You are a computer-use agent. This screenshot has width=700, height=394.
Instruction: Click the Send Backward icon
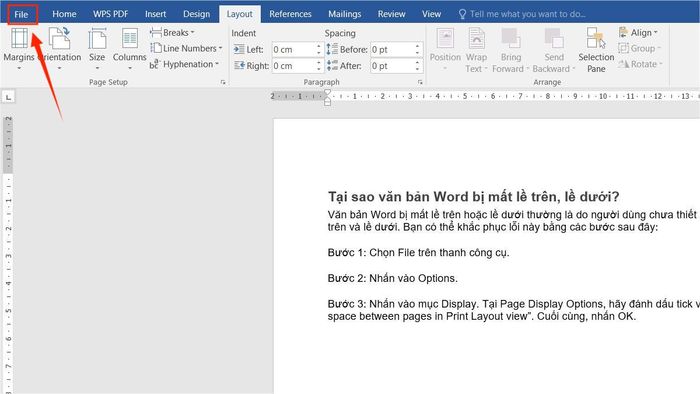[554, 39]
